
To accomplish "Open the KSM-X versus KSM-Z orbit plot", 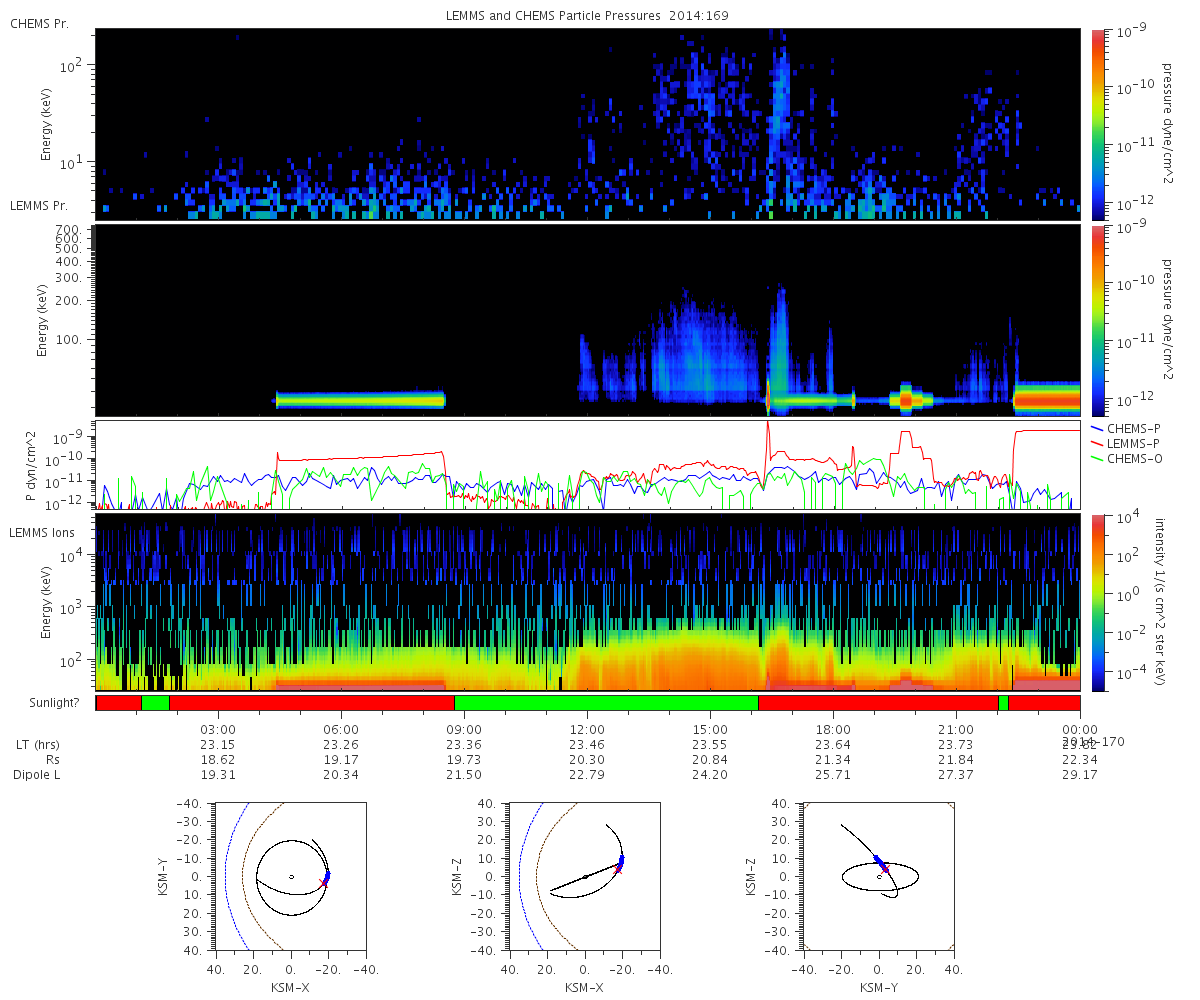I will [x=584, y=876].
